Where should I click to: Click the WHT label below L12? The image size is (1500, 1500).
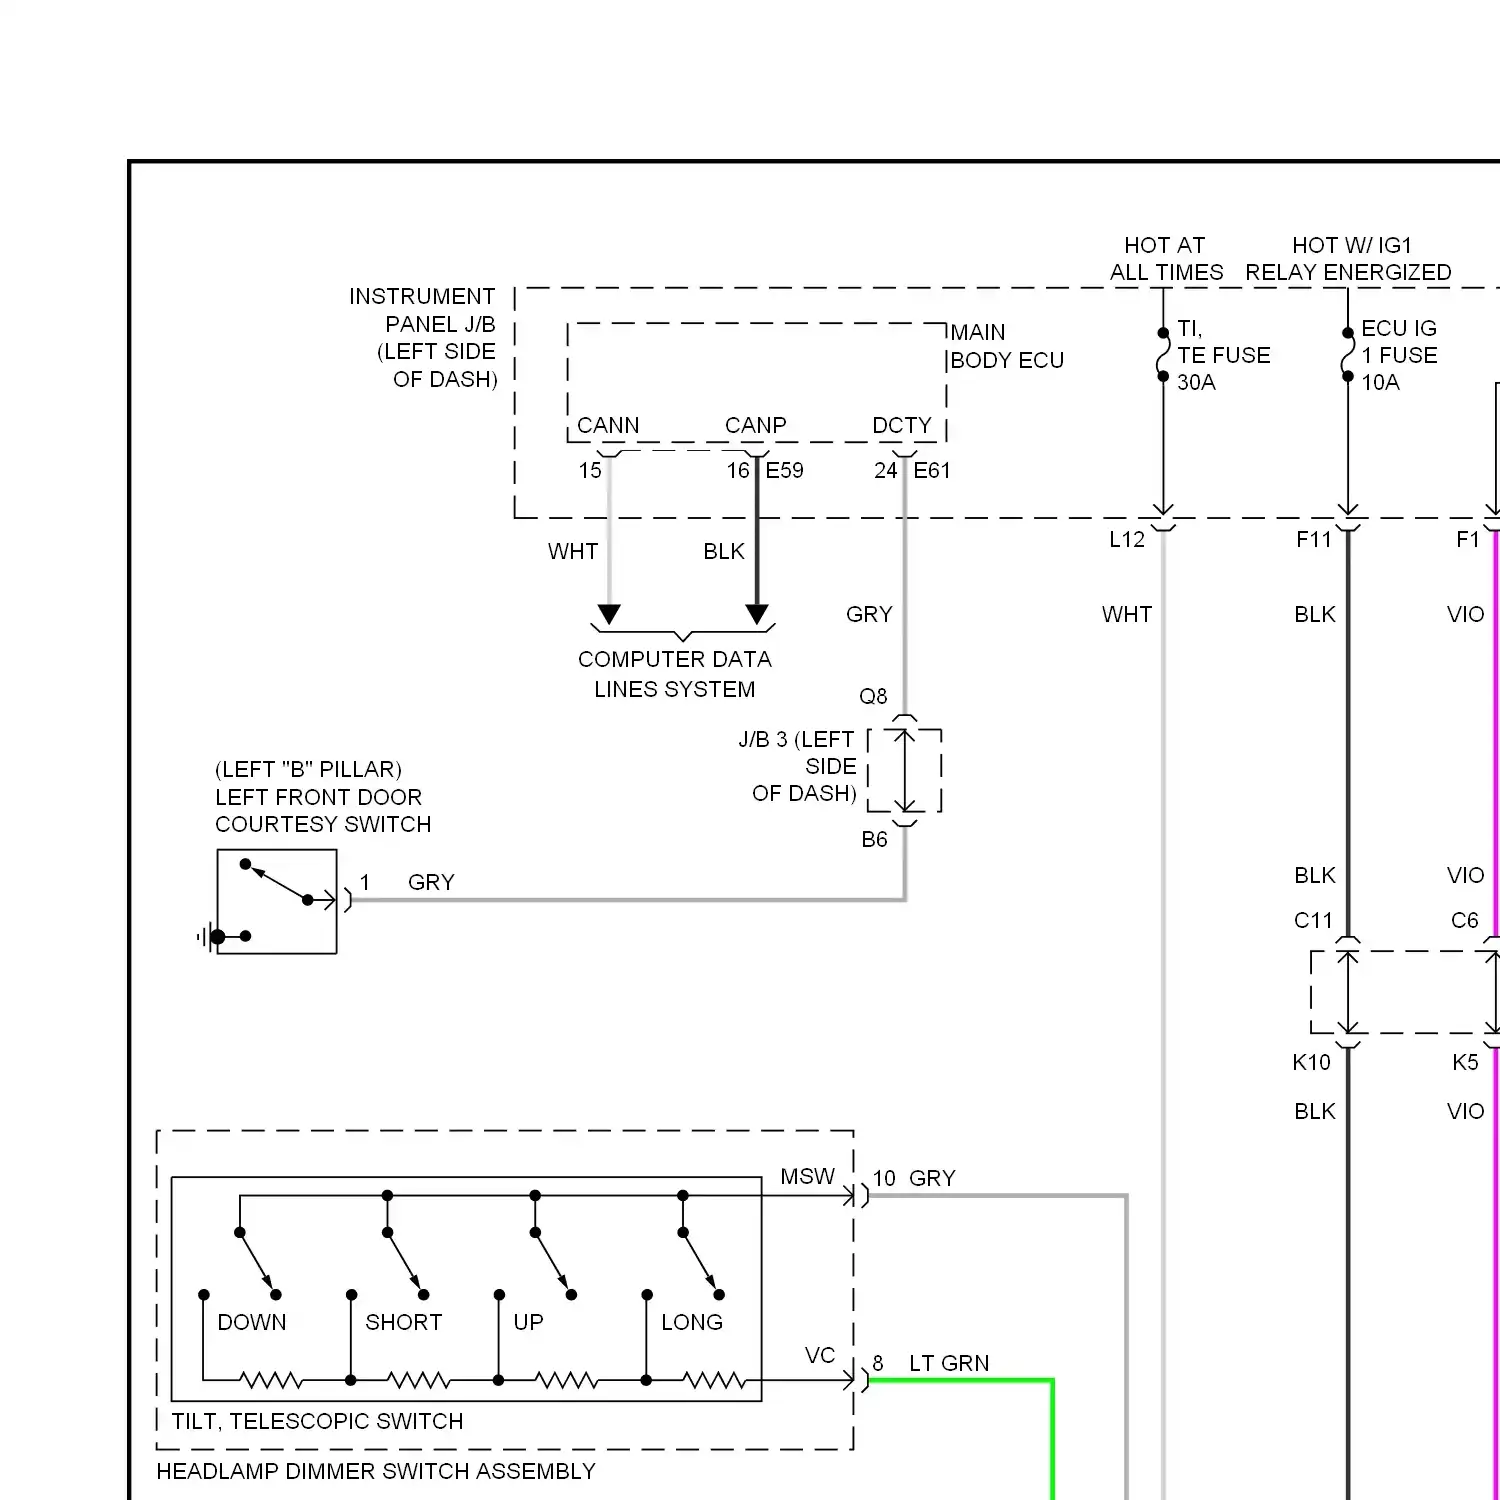(x=1127, y=614)
